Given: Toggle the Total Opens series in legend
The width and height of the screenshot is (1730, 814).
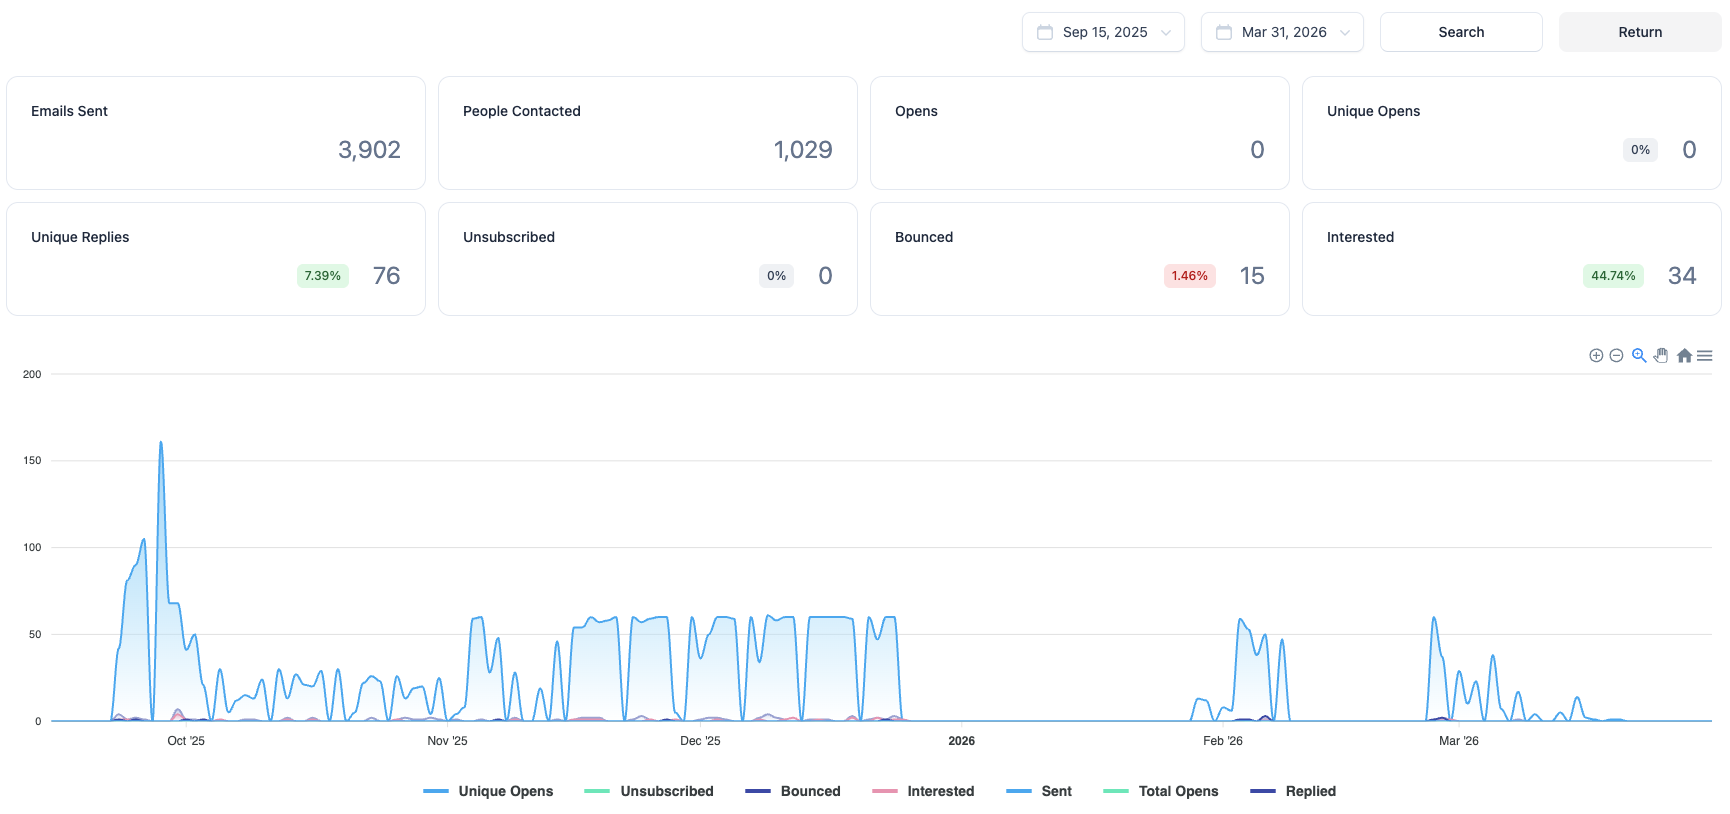Looking at the screenshot, I should tap(1161, 791).
